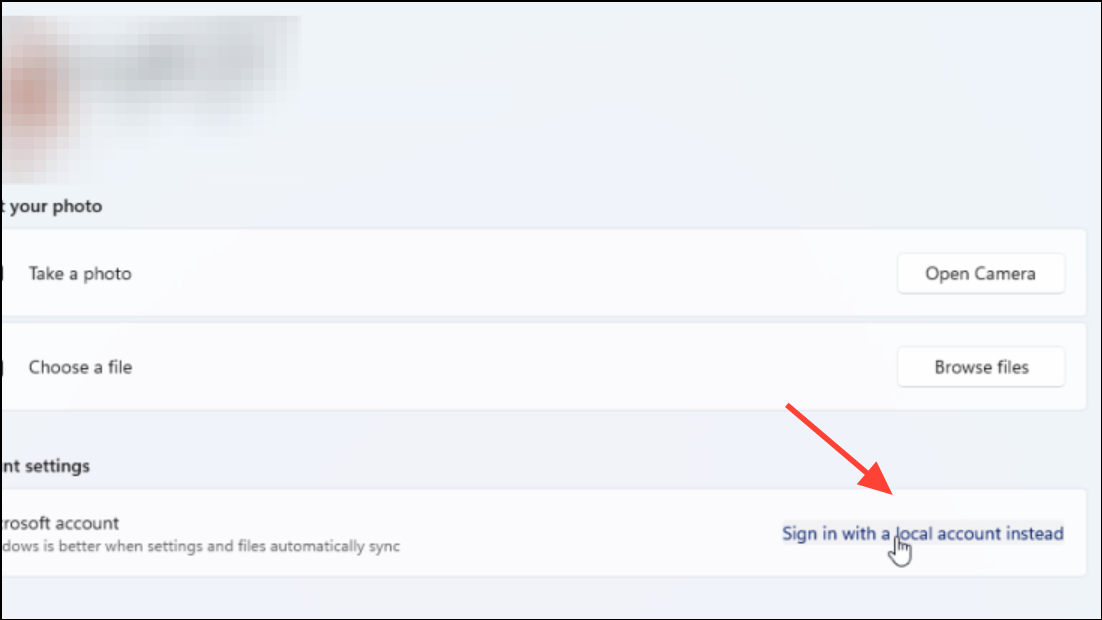Image resolution: width=1102 pixels, height=620 pixels.
Task: Click the 'Choose a file' label
Action: coord(80,367)
